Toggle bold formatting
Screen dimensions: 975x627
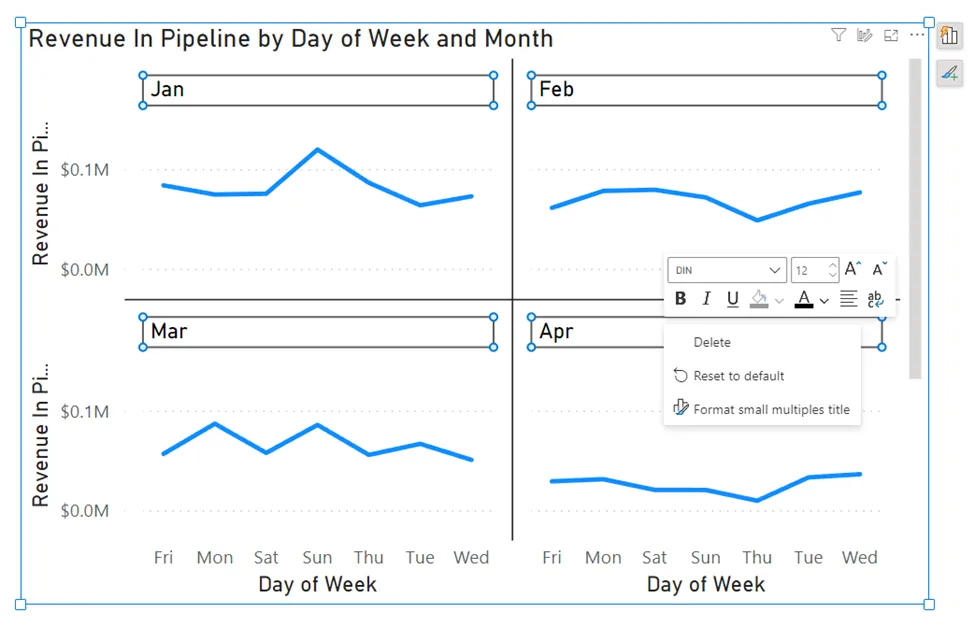680,299
